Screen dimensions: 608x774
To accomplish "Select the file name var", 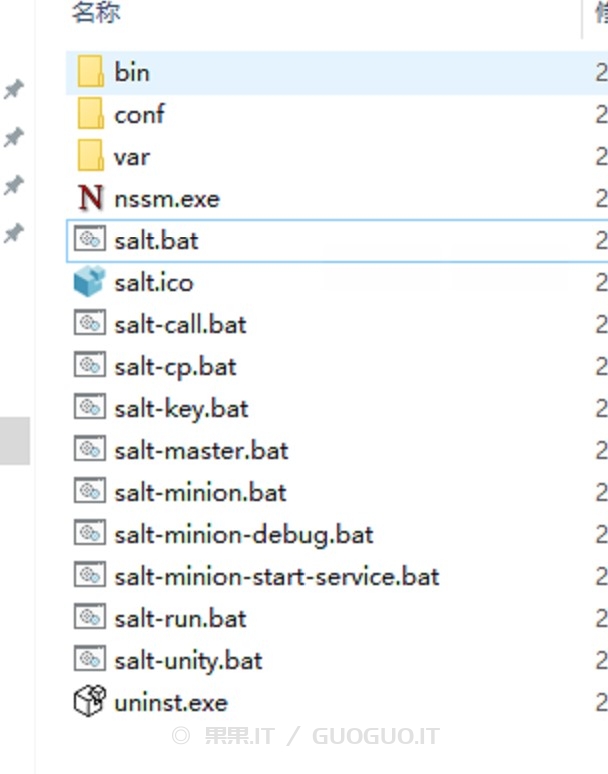I will tap(131, 157).
